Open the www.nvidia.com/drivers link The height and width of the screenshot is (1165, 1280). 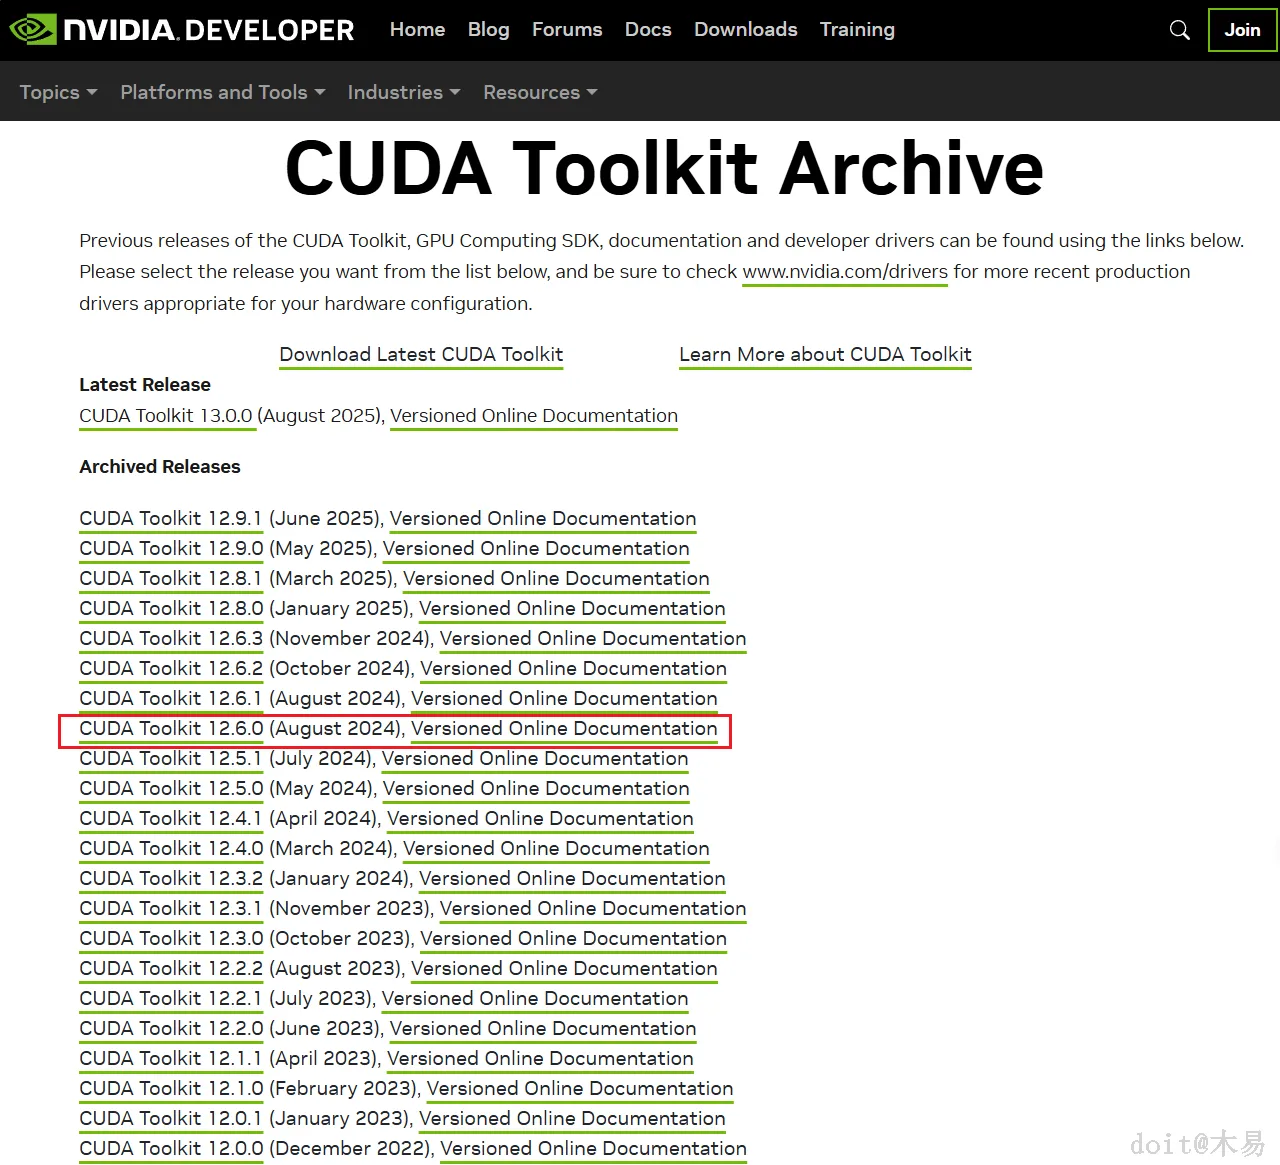tap(845, 272)
